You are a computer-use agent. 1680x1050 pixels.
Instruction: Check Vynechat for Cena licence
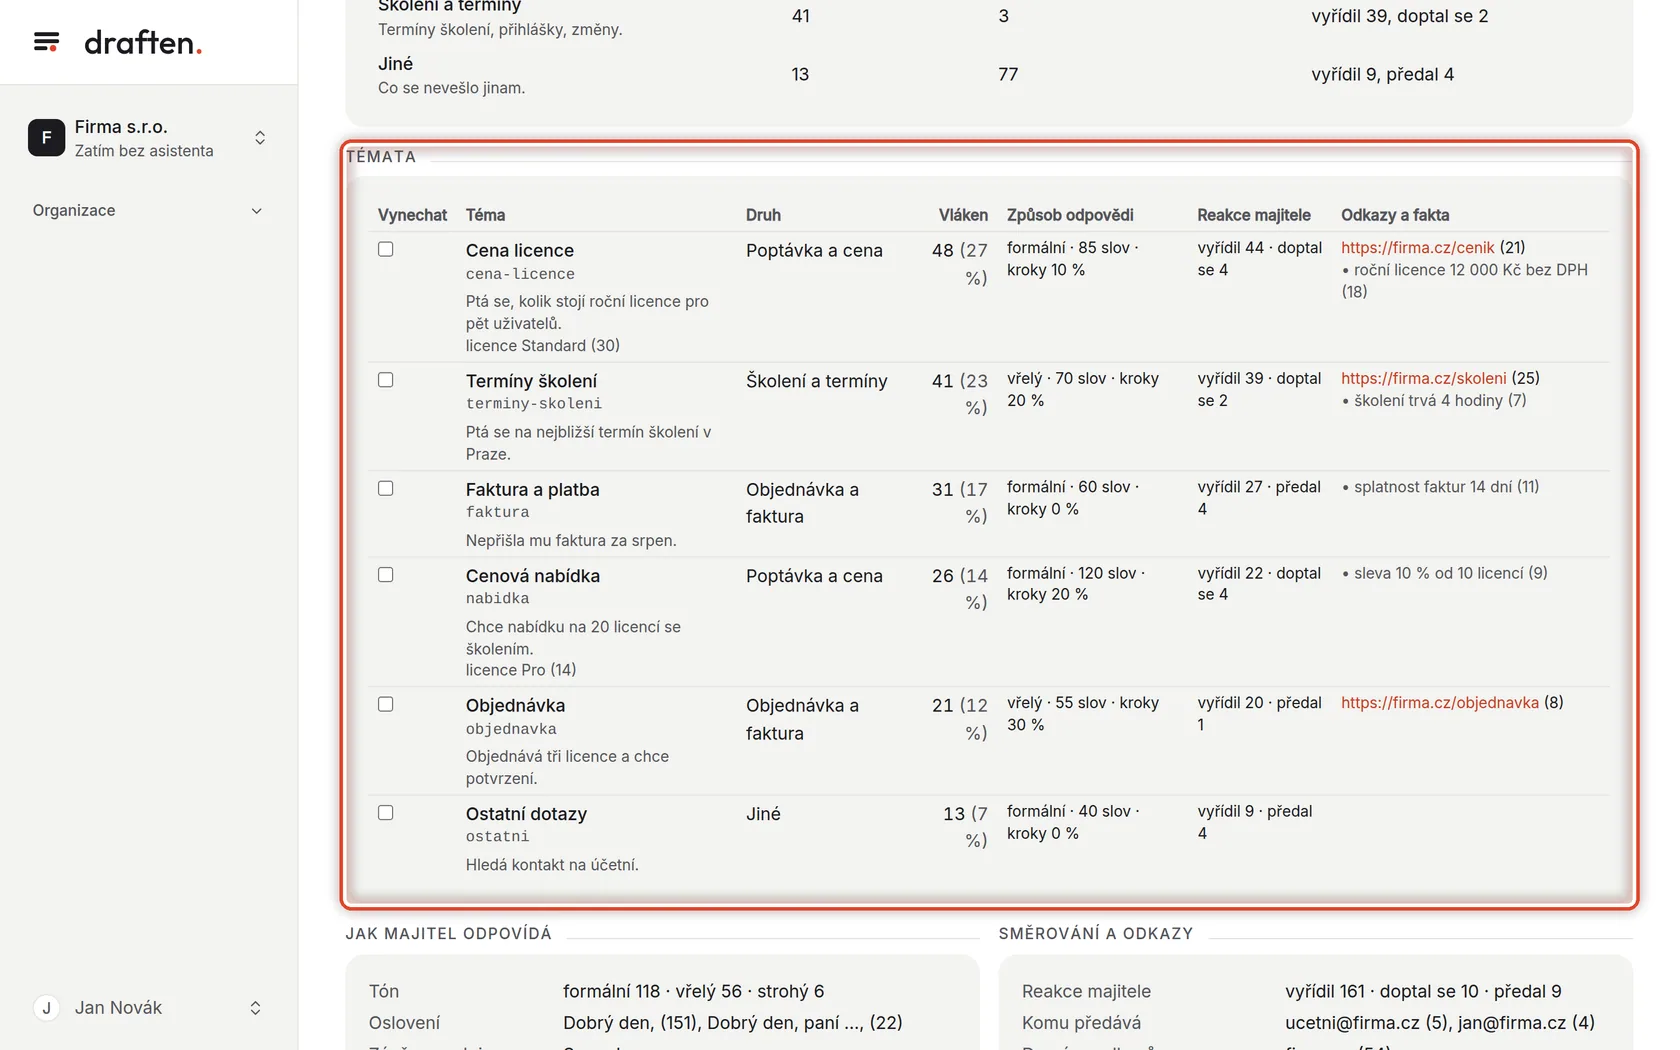(386, 250)
